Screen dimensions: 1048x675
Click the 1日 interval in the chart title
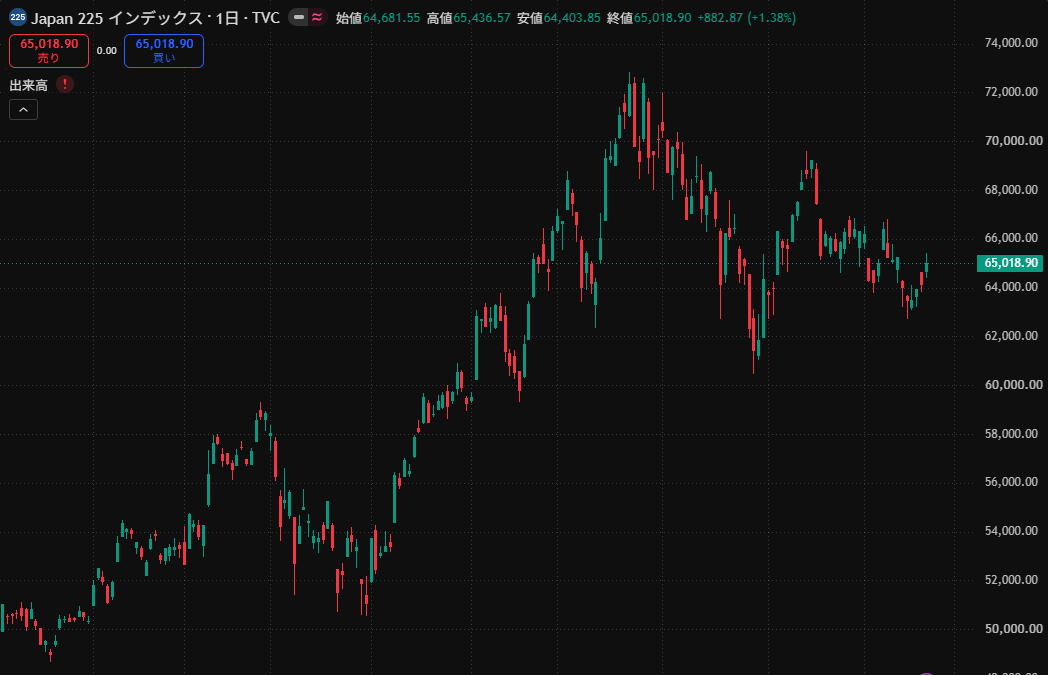(x=227, y=18)
